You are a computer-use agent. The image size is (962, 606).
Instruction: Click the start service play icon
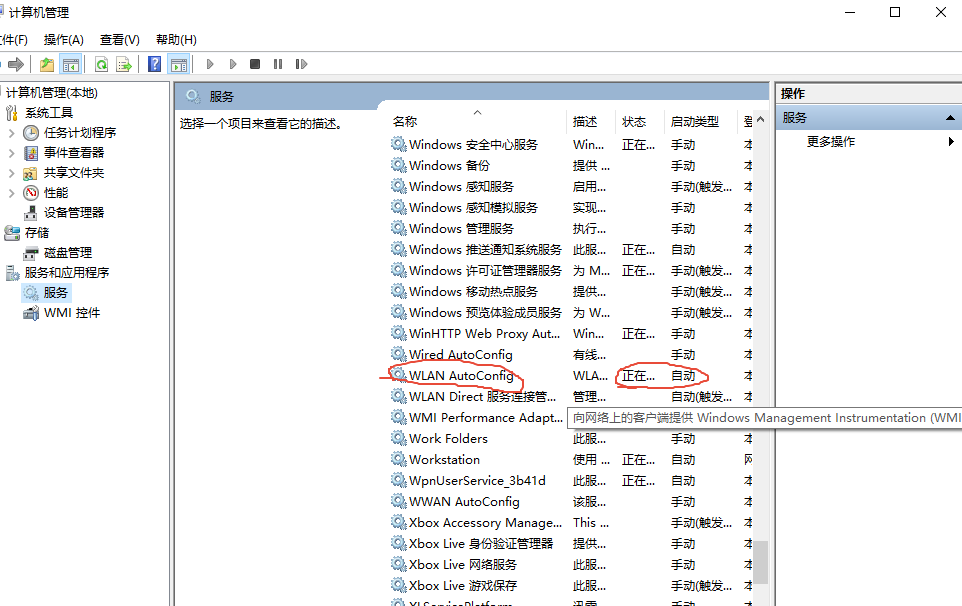point(210,64)
